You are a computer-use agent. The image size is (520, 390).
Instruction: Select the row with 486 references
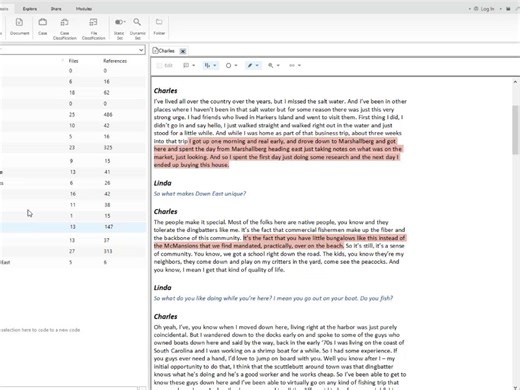pyautogui.click(x=73, y=115)
